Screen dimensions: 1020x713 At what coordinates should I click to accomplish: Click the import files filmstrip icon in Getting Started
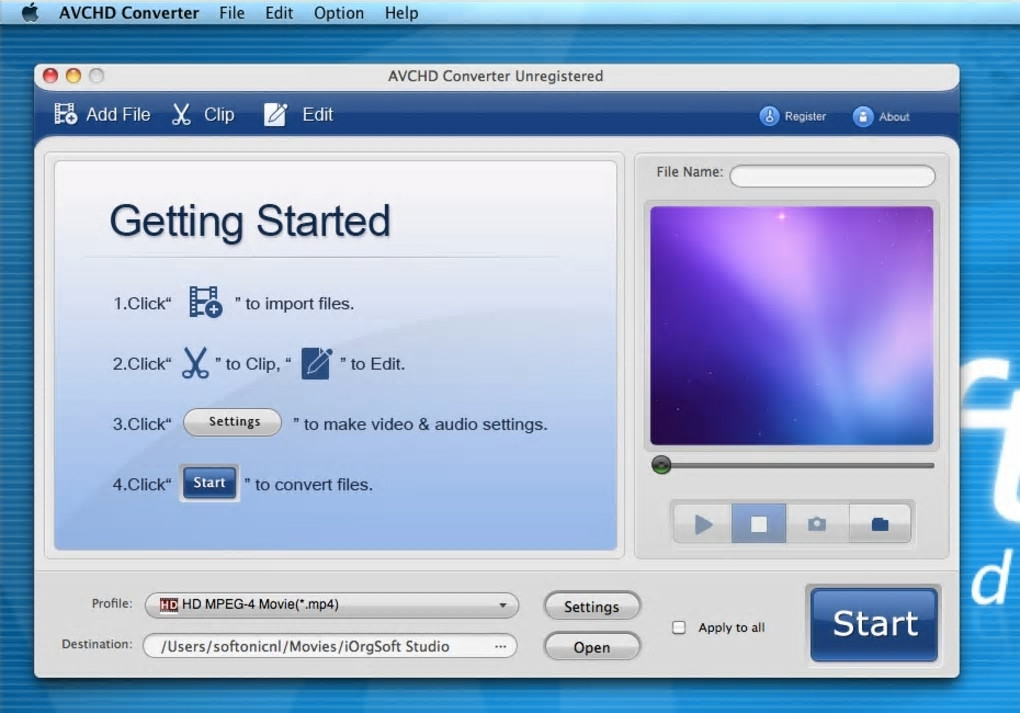tap(206, 302)
